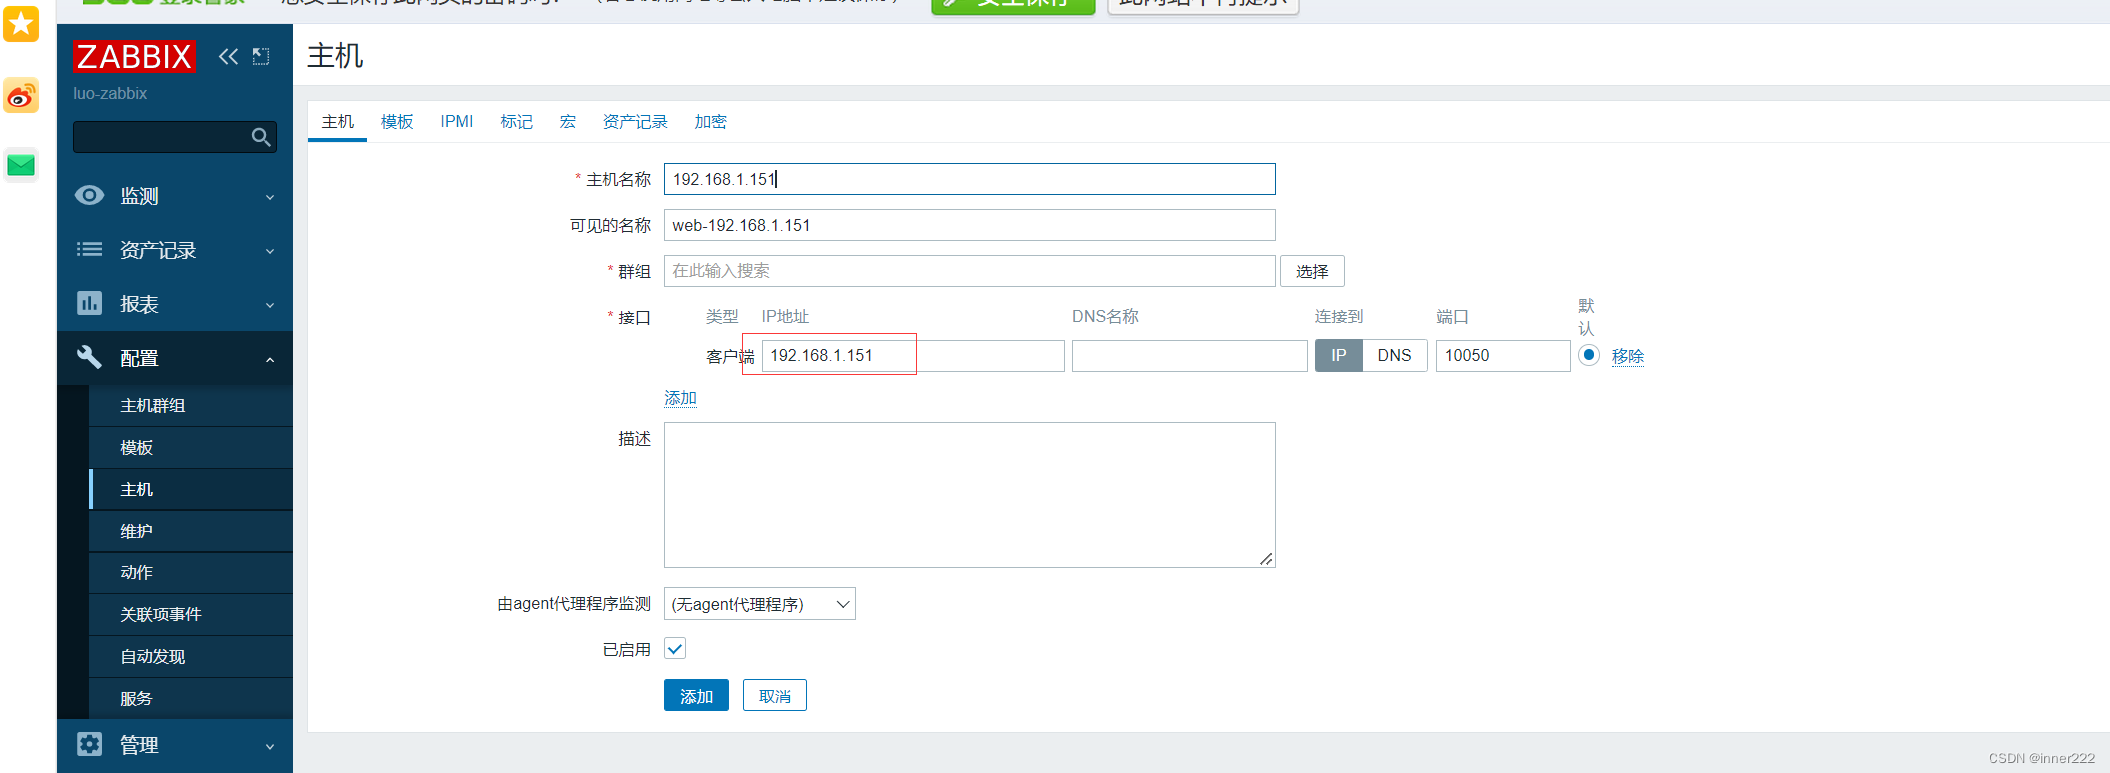Screen dimensions: 2110x773
Task: Switch to the 模板 tab
Action: [x=397, y=122]
